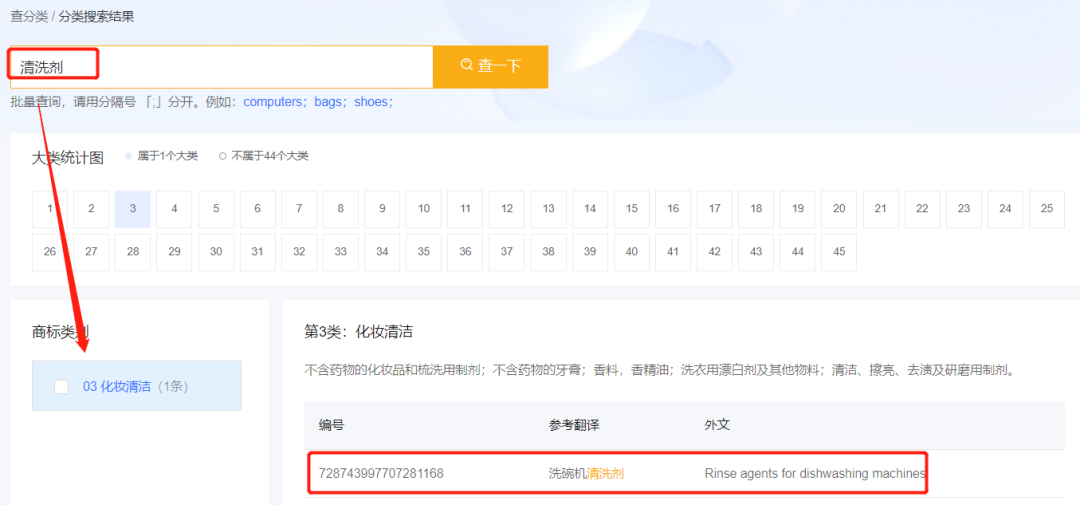1080x505 pixels.
Task: Select class 7 box
Action: (299, 209)
